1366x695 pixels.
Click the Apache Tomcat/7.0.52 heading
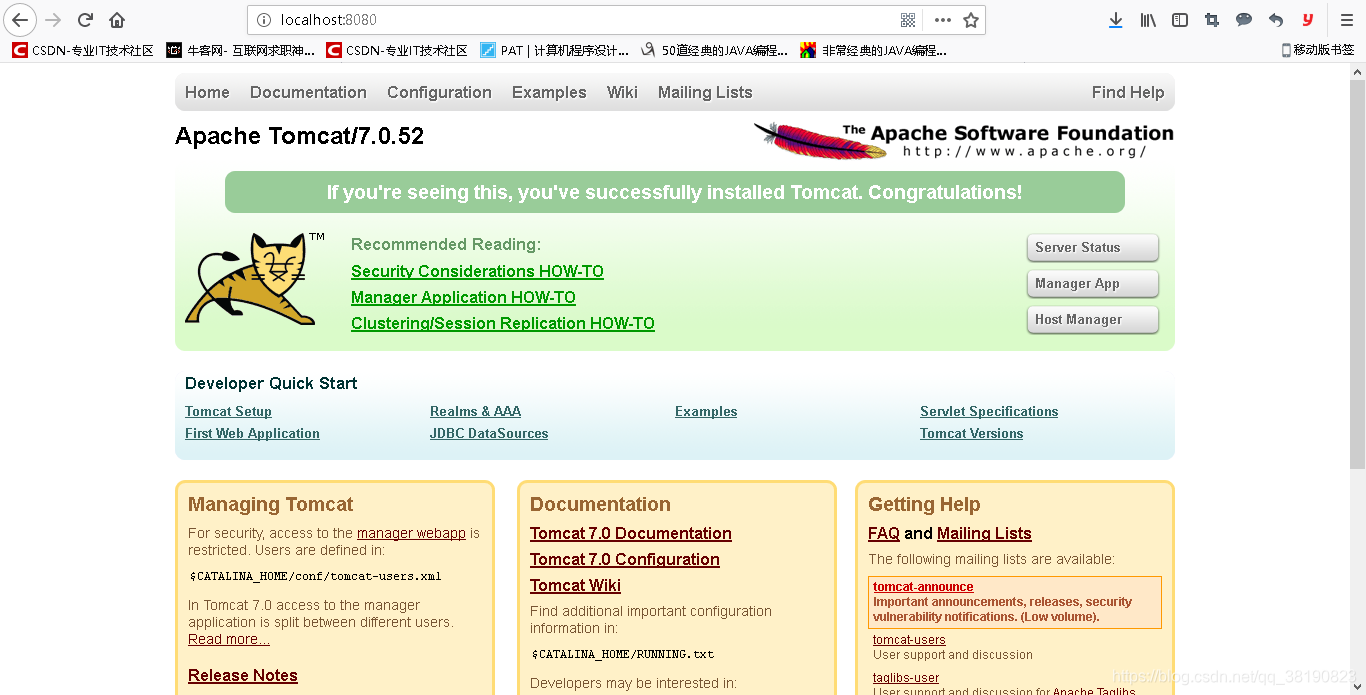pos(299,136)
